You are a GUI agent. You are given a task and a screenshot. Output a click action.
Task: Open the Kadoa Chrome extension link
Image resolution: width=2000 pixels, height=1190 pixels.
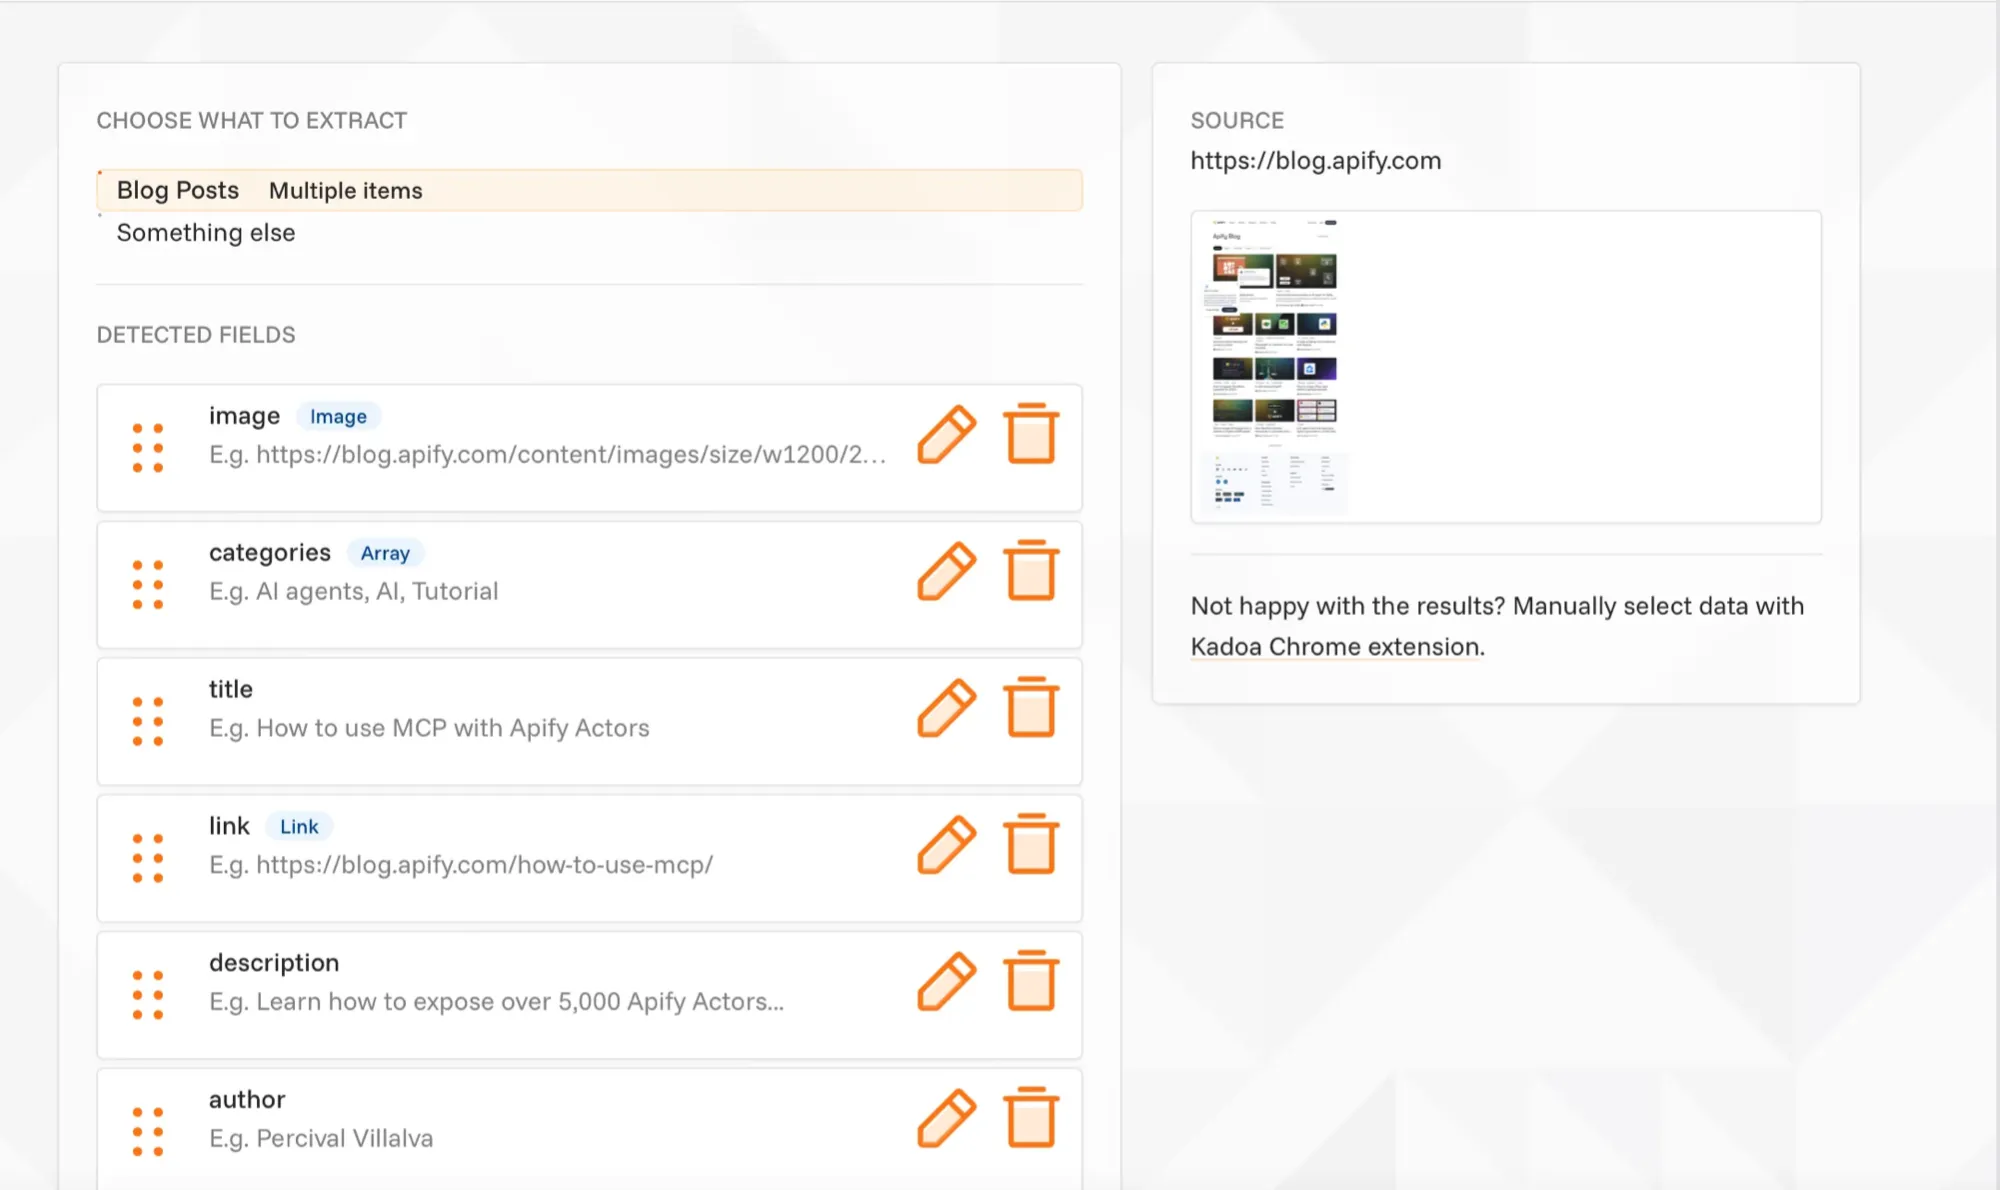tap(1336, 647)
